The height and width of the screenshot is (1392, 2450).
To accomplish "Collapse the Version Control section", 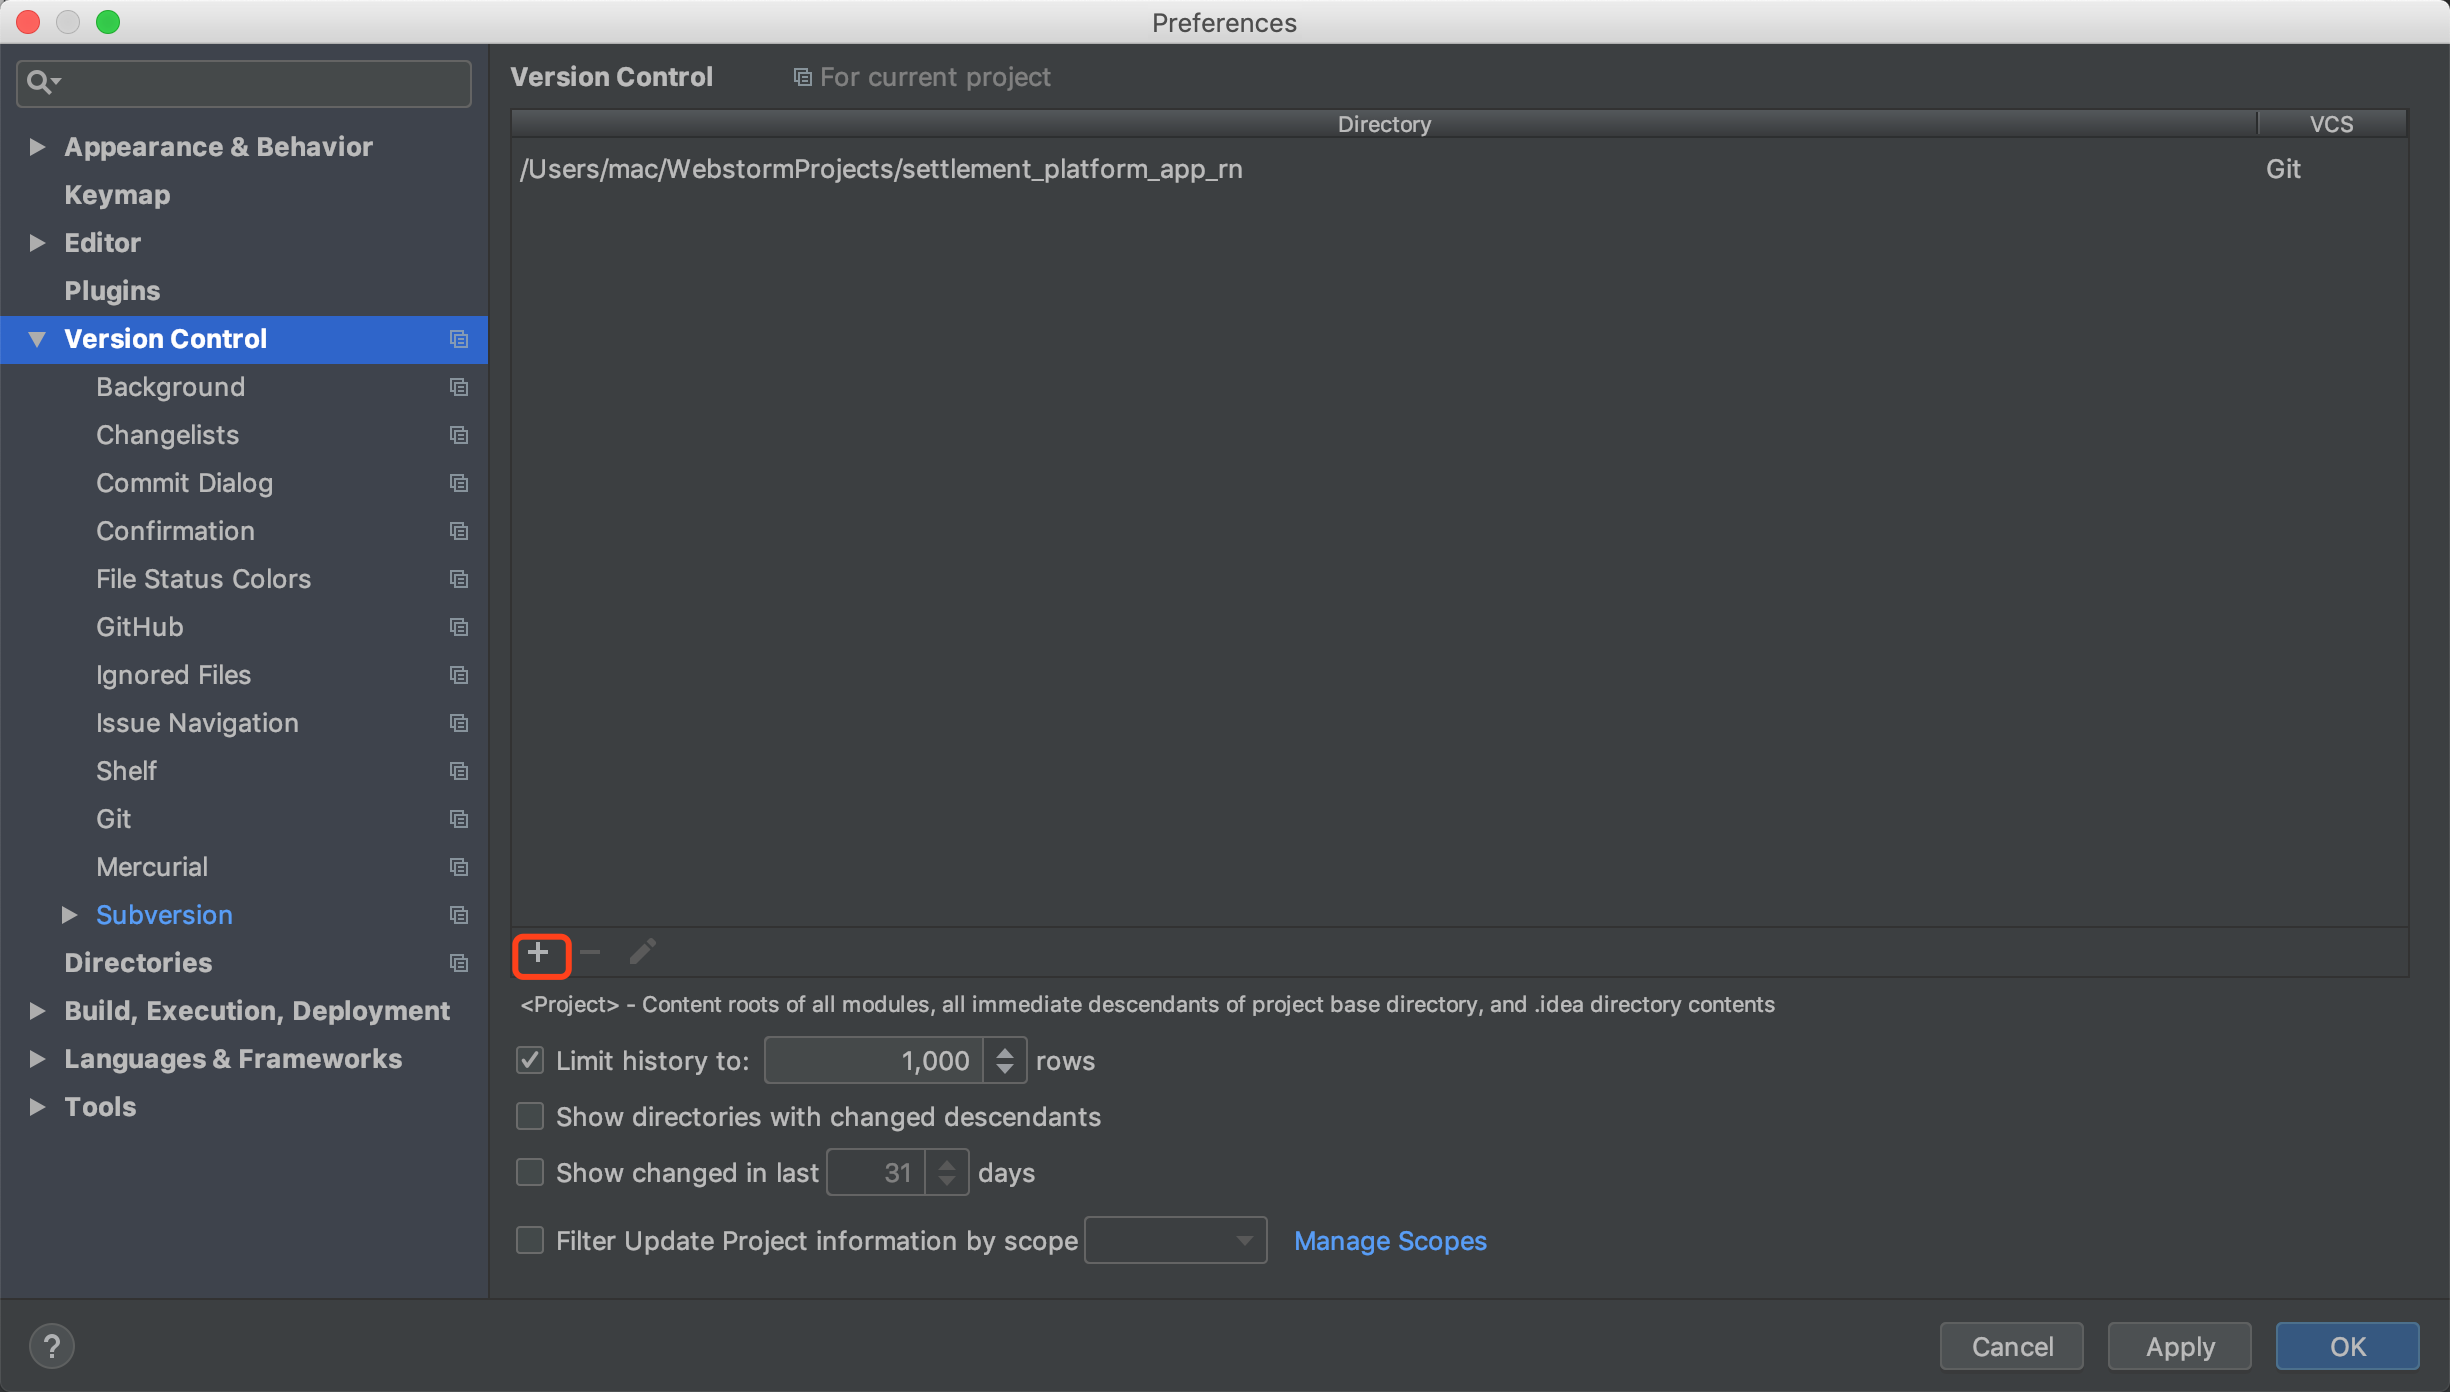I will coord(37,339).
